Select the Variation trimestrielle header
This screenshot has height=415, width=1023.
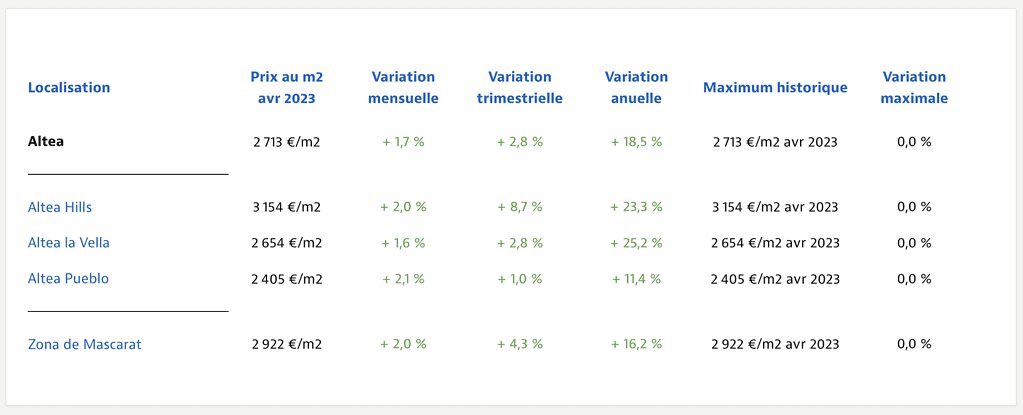pos(520,88)
